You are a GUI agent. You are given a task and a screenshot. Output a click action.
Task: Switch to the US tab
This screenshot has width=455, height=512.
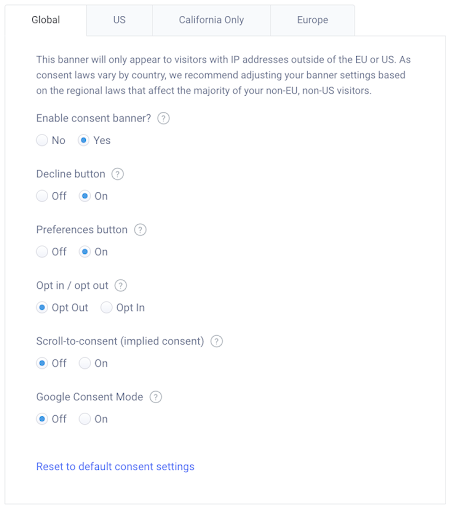pos(119,20)
